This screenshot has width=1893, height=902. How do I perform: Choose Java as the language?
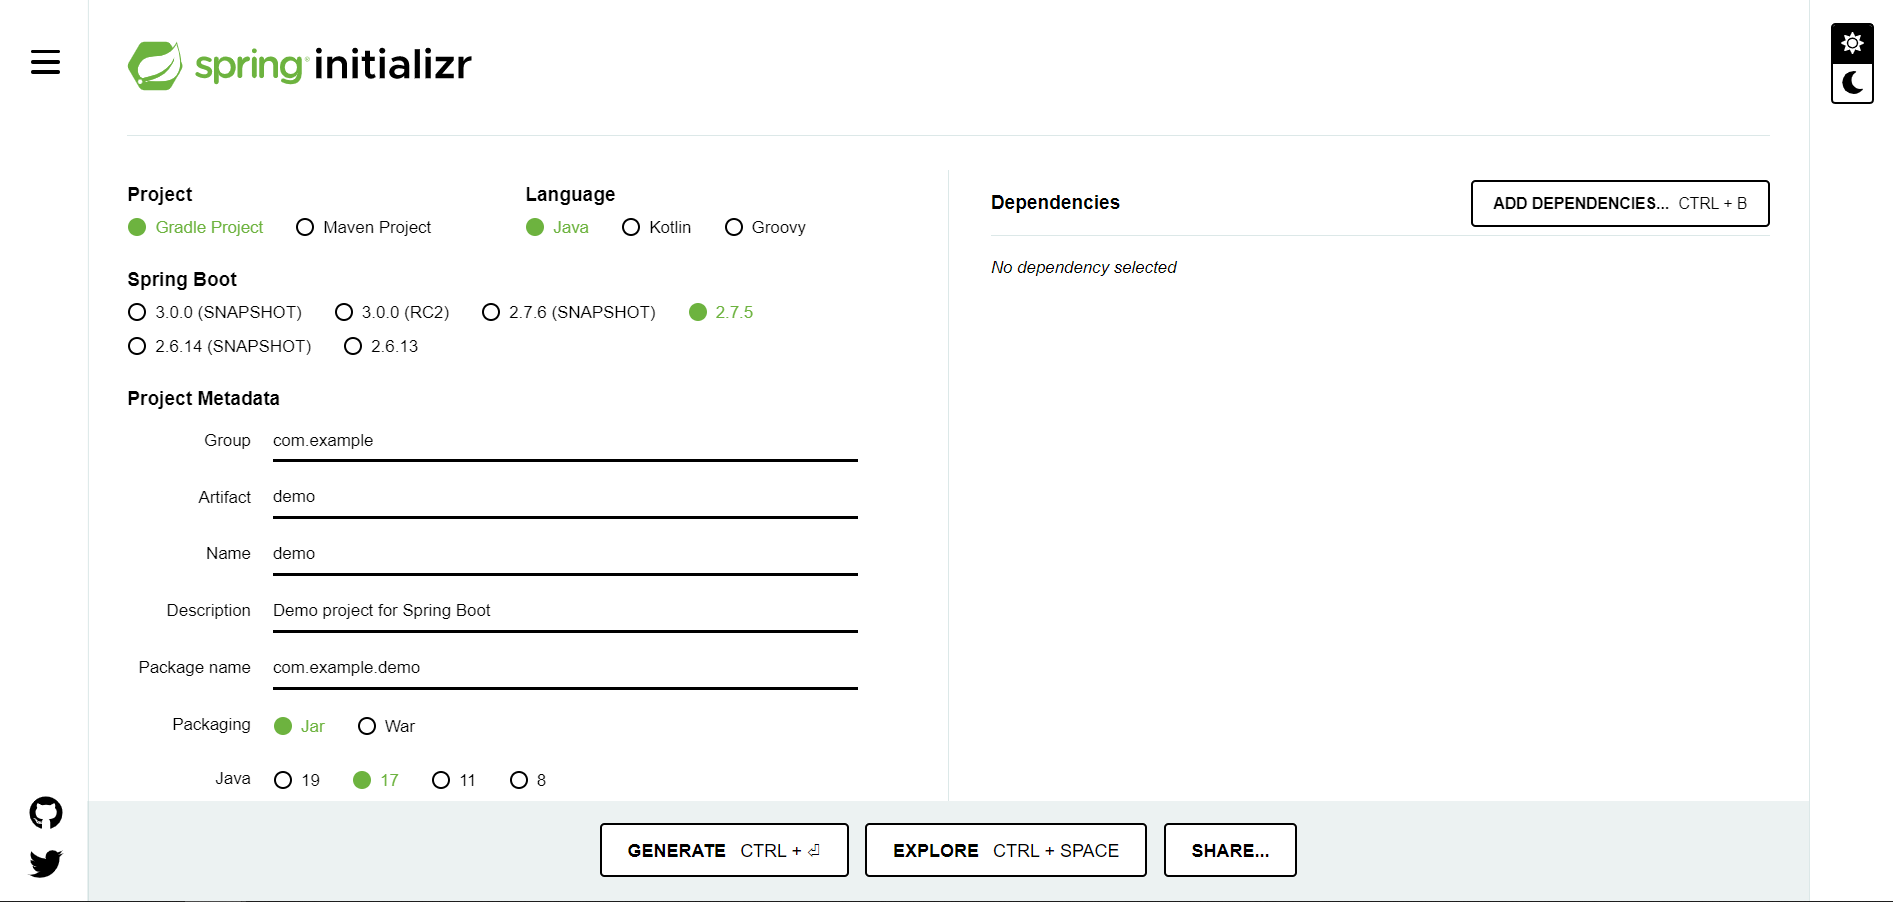click(557, 227)
